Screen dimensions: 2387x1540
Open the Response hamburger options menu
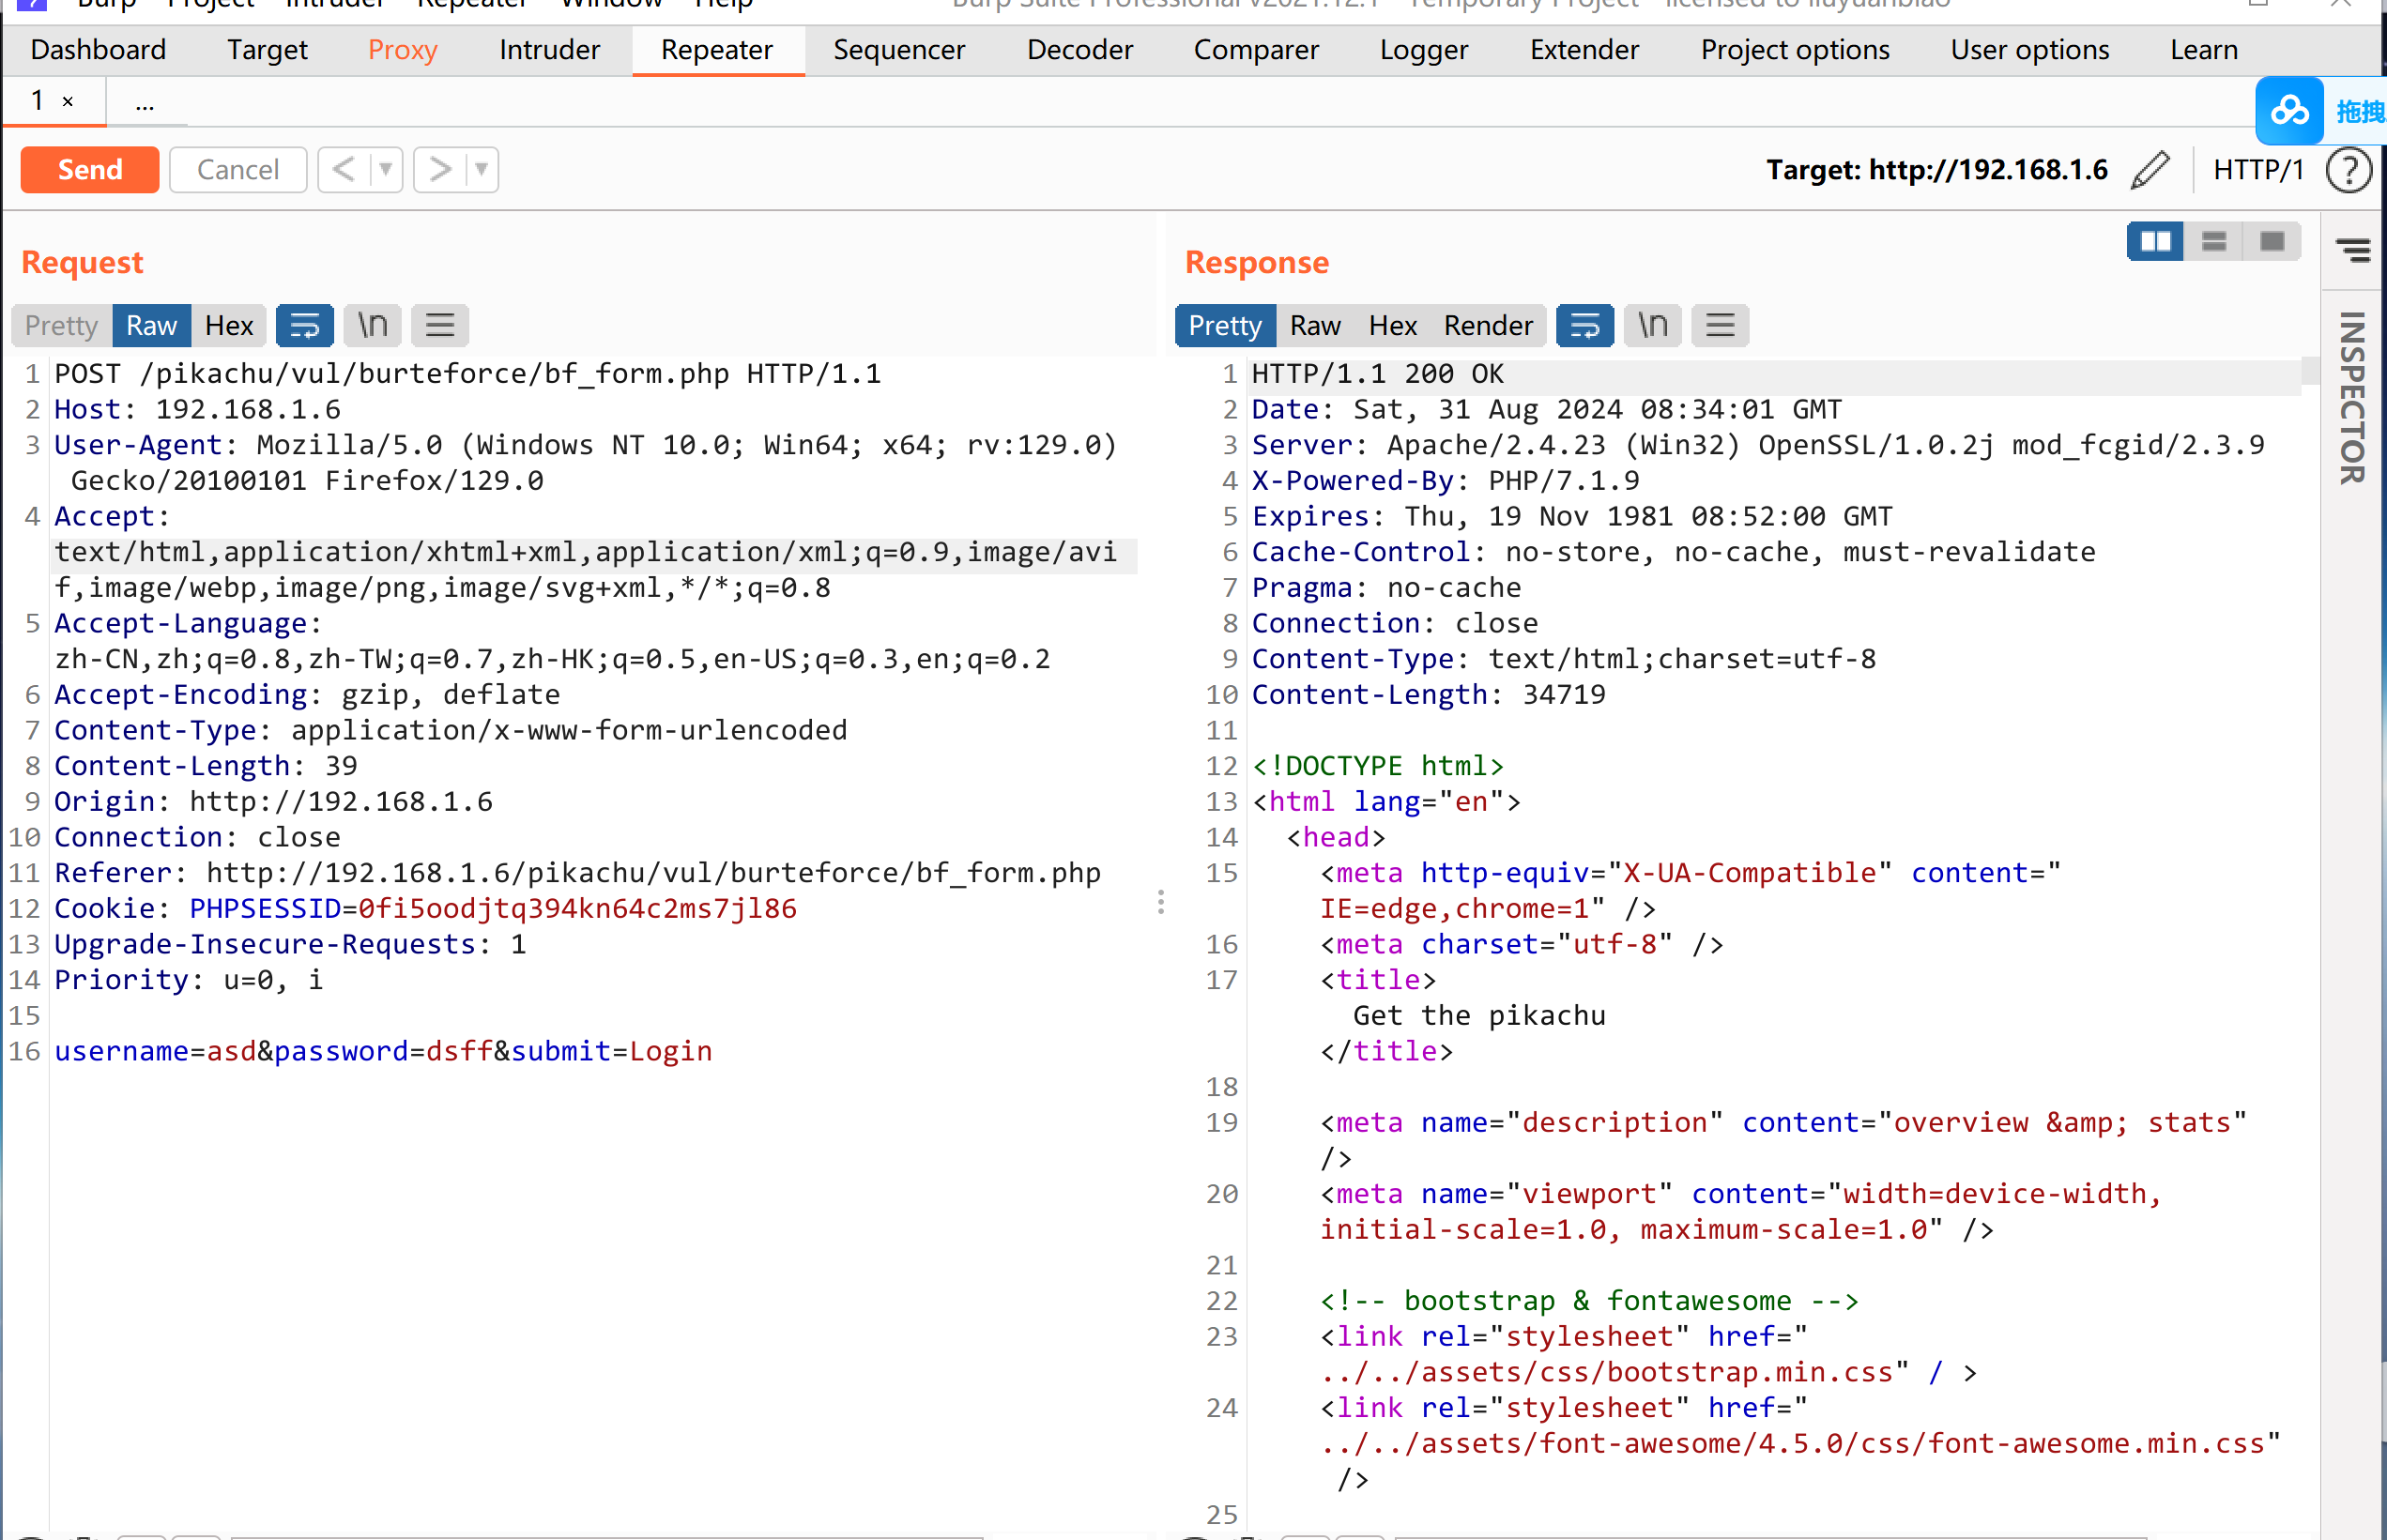[1720, 325]
